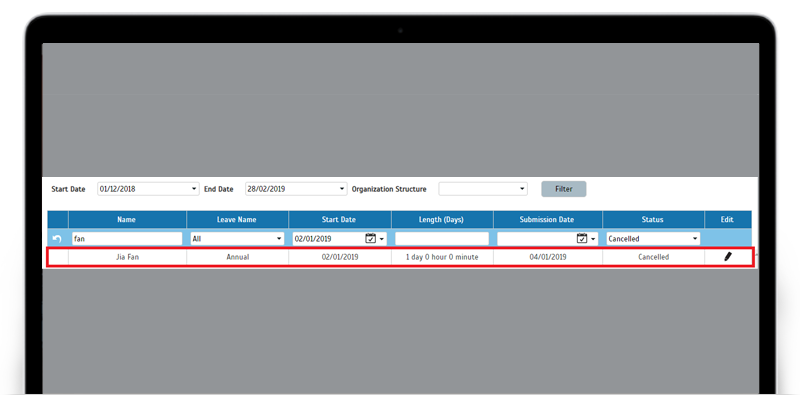Open the calendar icon in Start Date filter
Screen dimensions: 800x395
click(370, 238)
